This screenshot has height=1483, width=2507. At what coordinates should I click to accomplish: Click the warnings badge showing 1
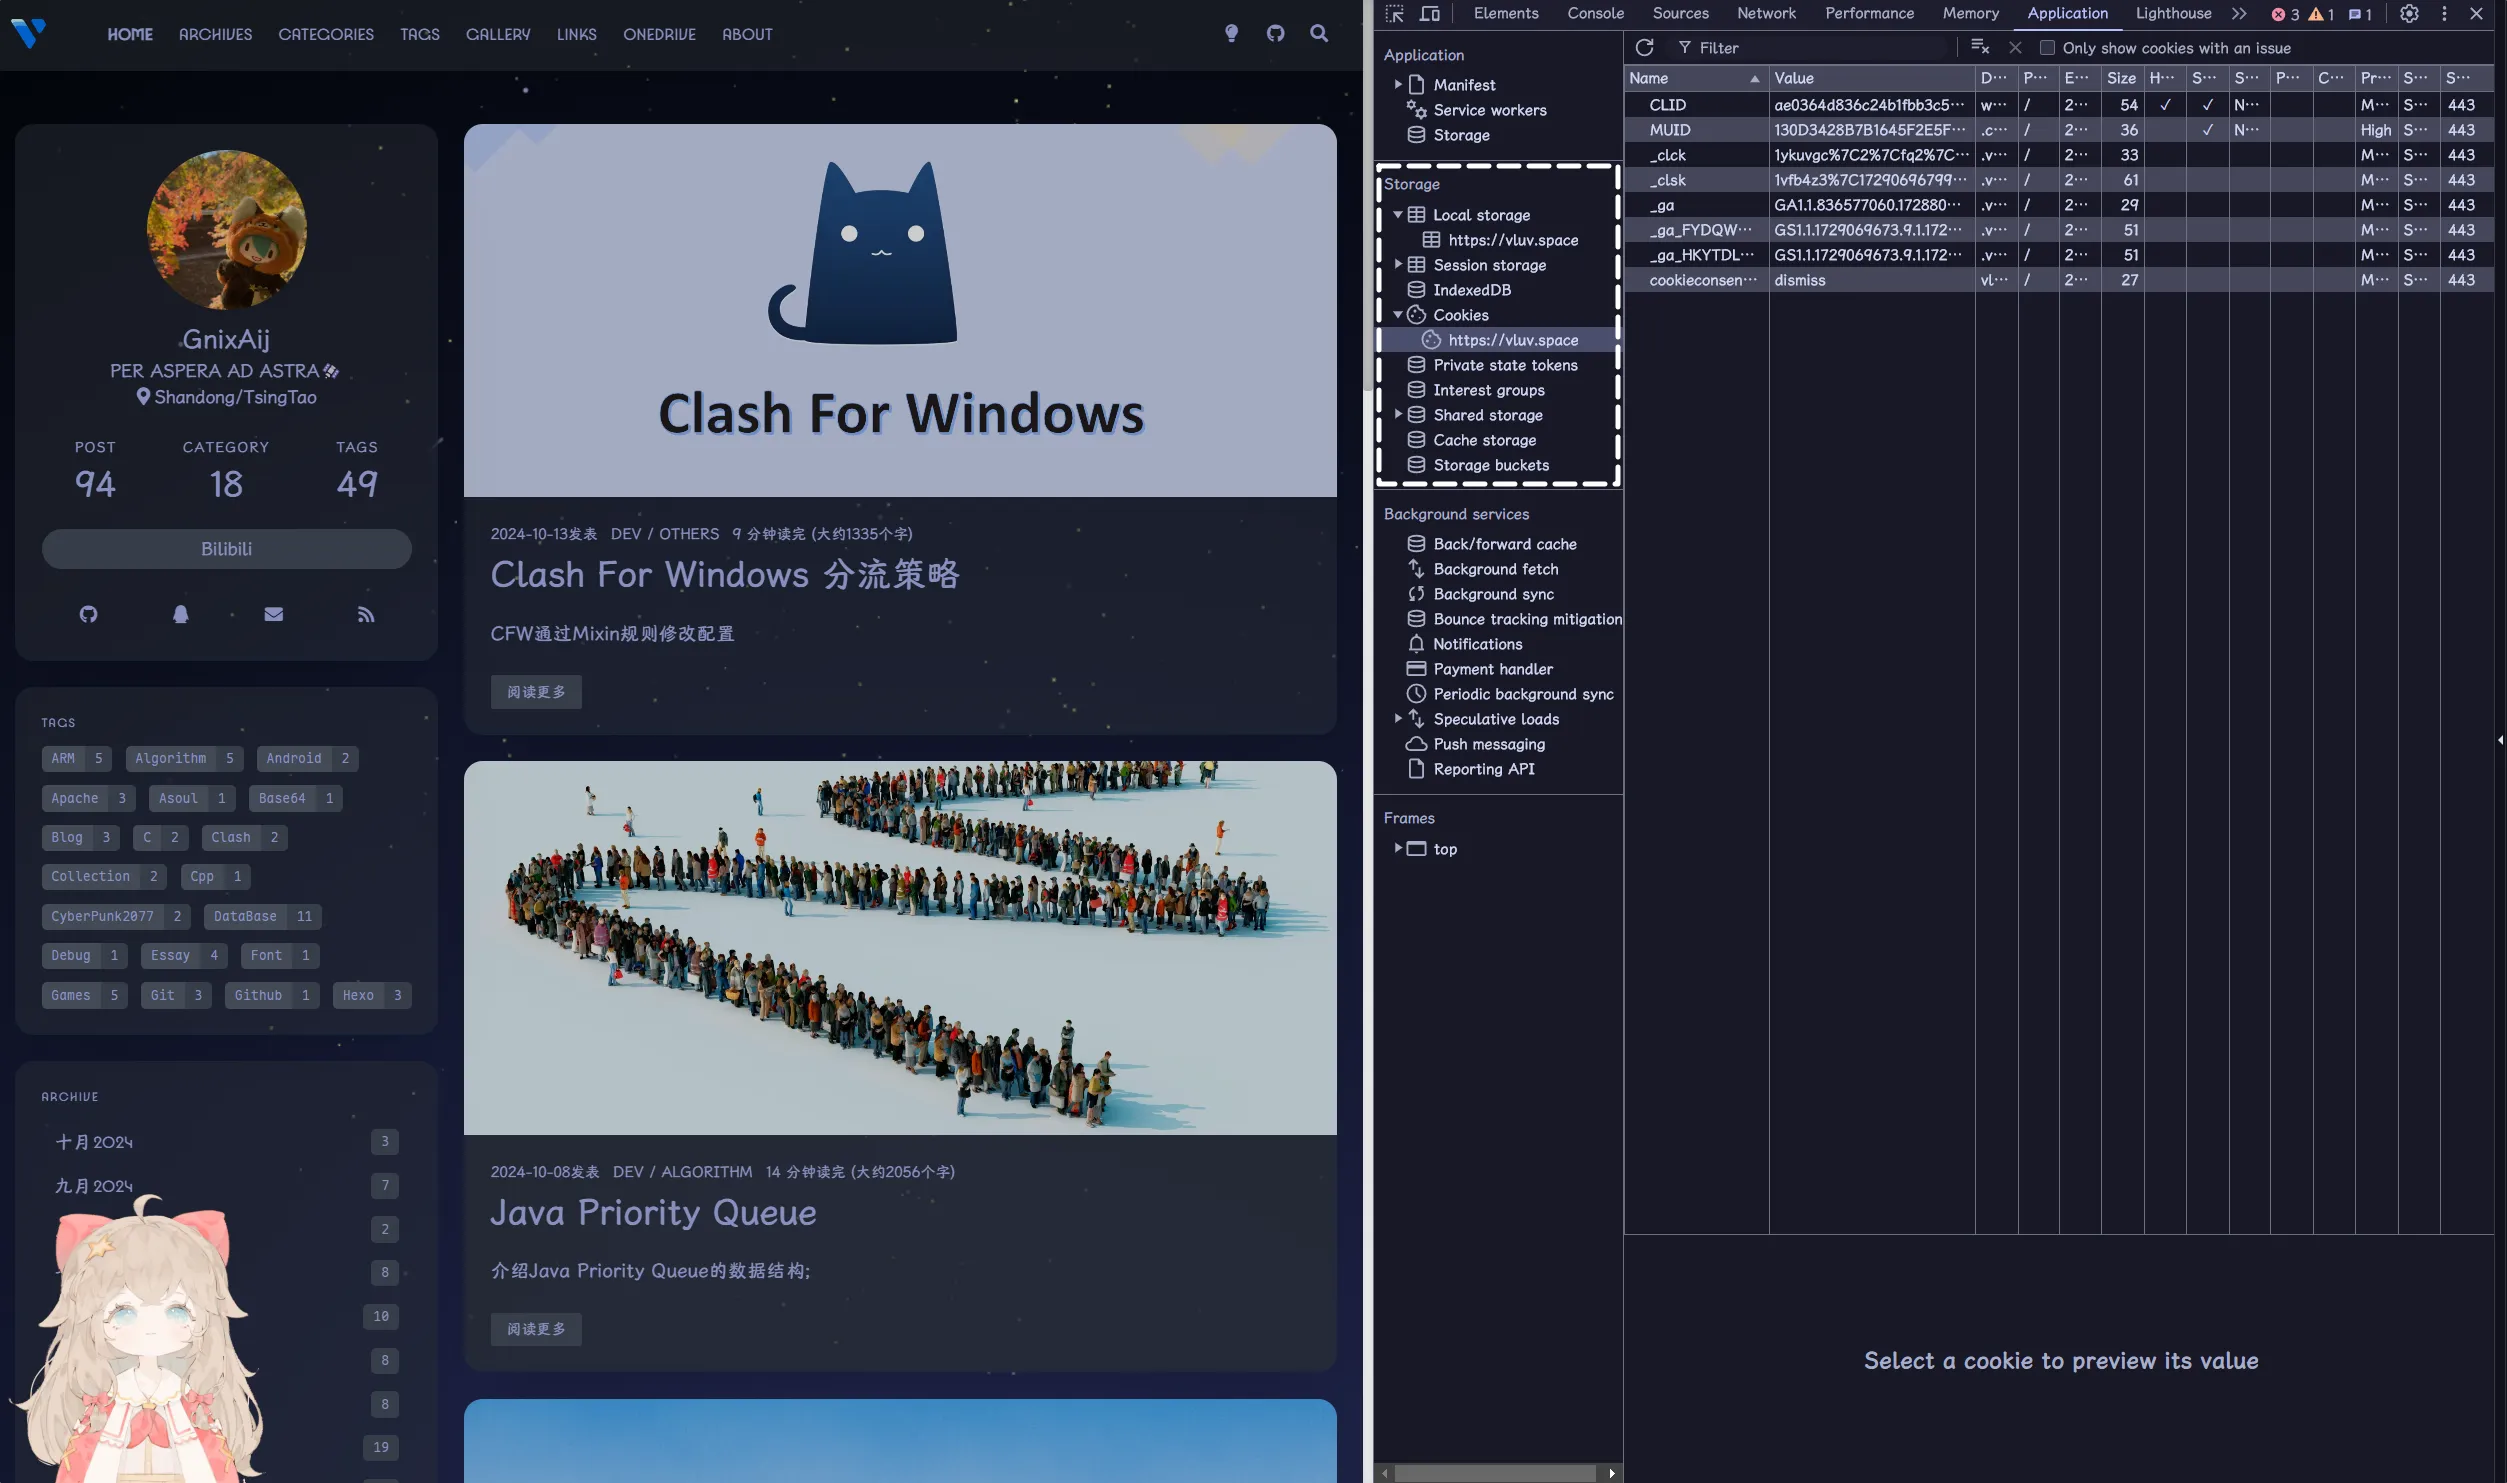click(2321, 14)
